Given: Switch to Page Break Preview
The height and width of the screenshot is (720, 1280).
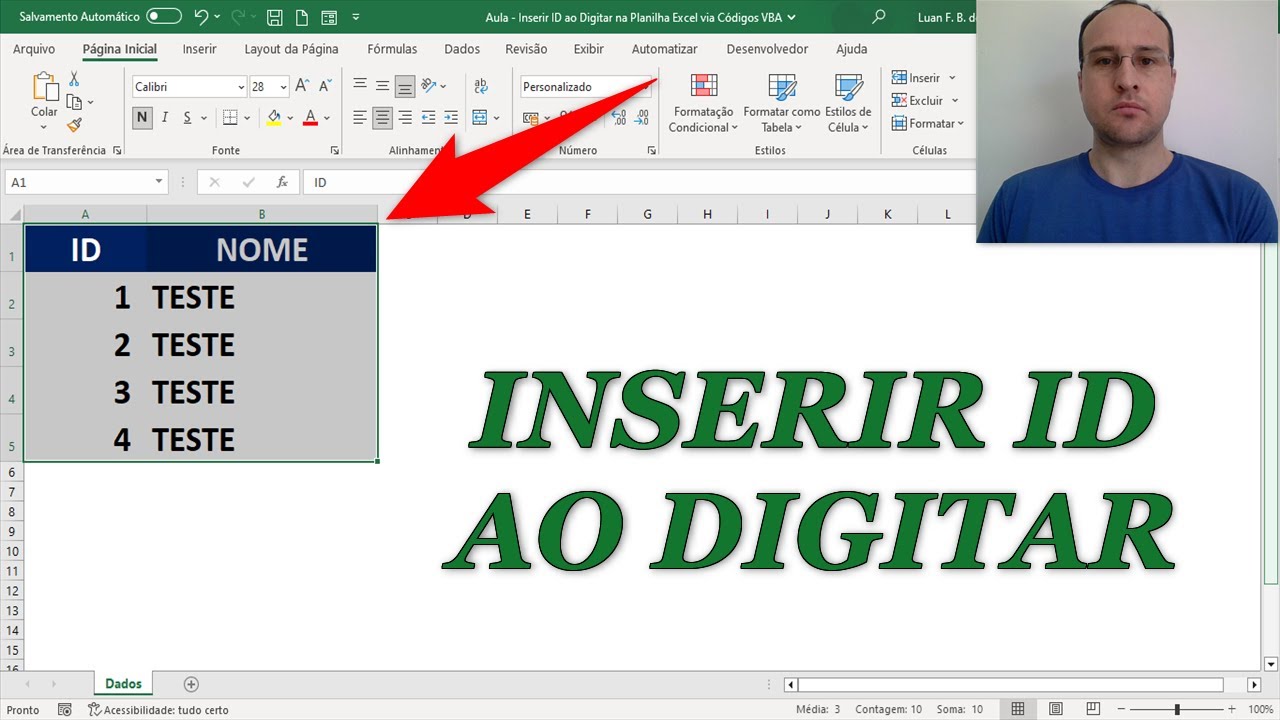Looking at the screenshot, I should pos(1091,709).
